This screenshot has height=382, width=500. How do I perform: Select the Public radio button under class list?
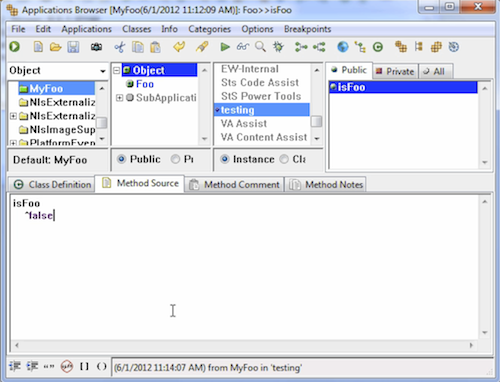[x=122, y=159]
